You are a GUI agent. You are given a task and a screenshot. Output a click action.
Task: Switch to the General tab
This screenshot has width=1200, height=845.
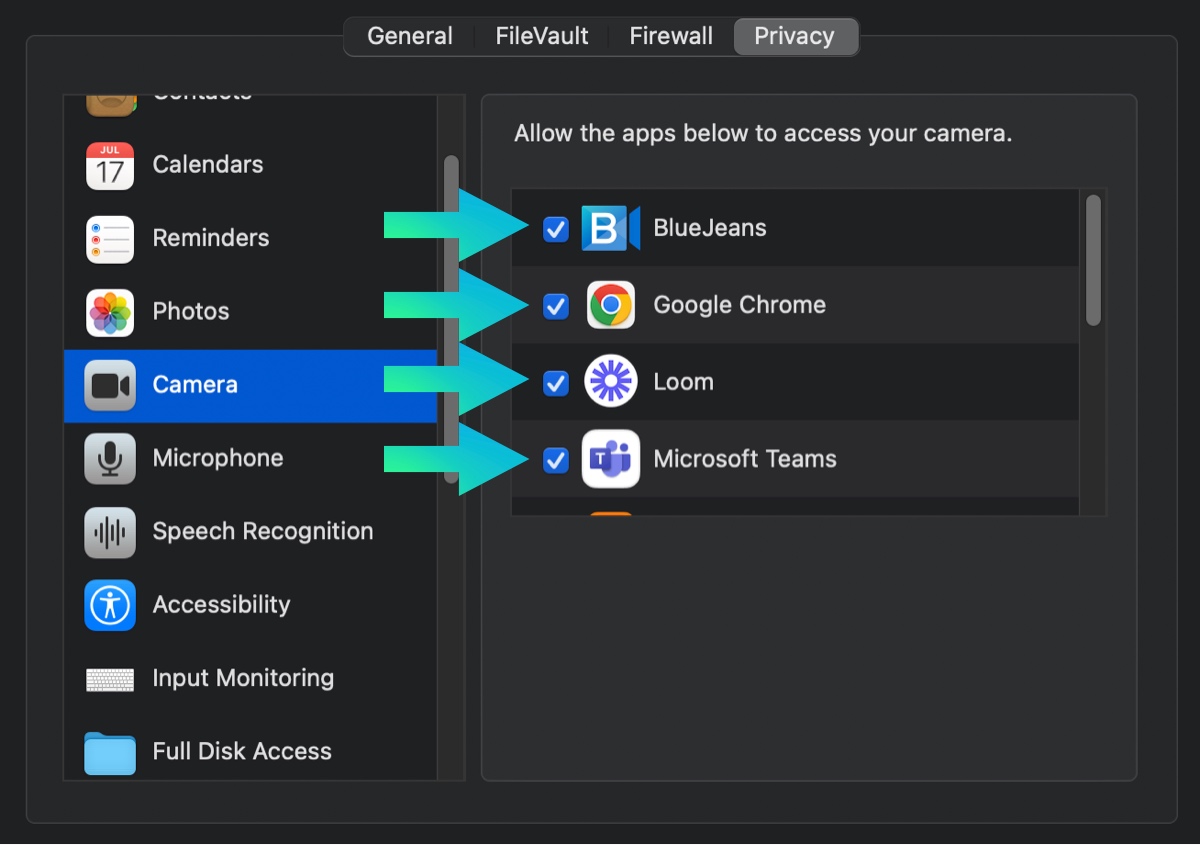410,37
